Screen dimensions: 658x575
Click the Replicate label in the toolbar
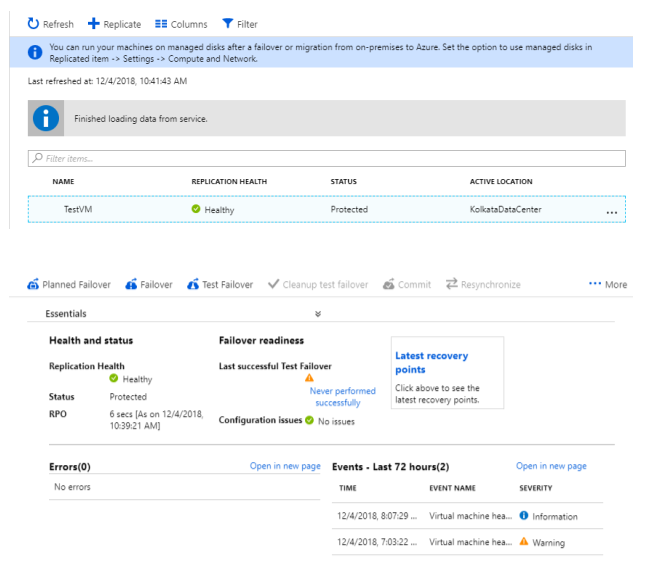click(x=122, y=24)
